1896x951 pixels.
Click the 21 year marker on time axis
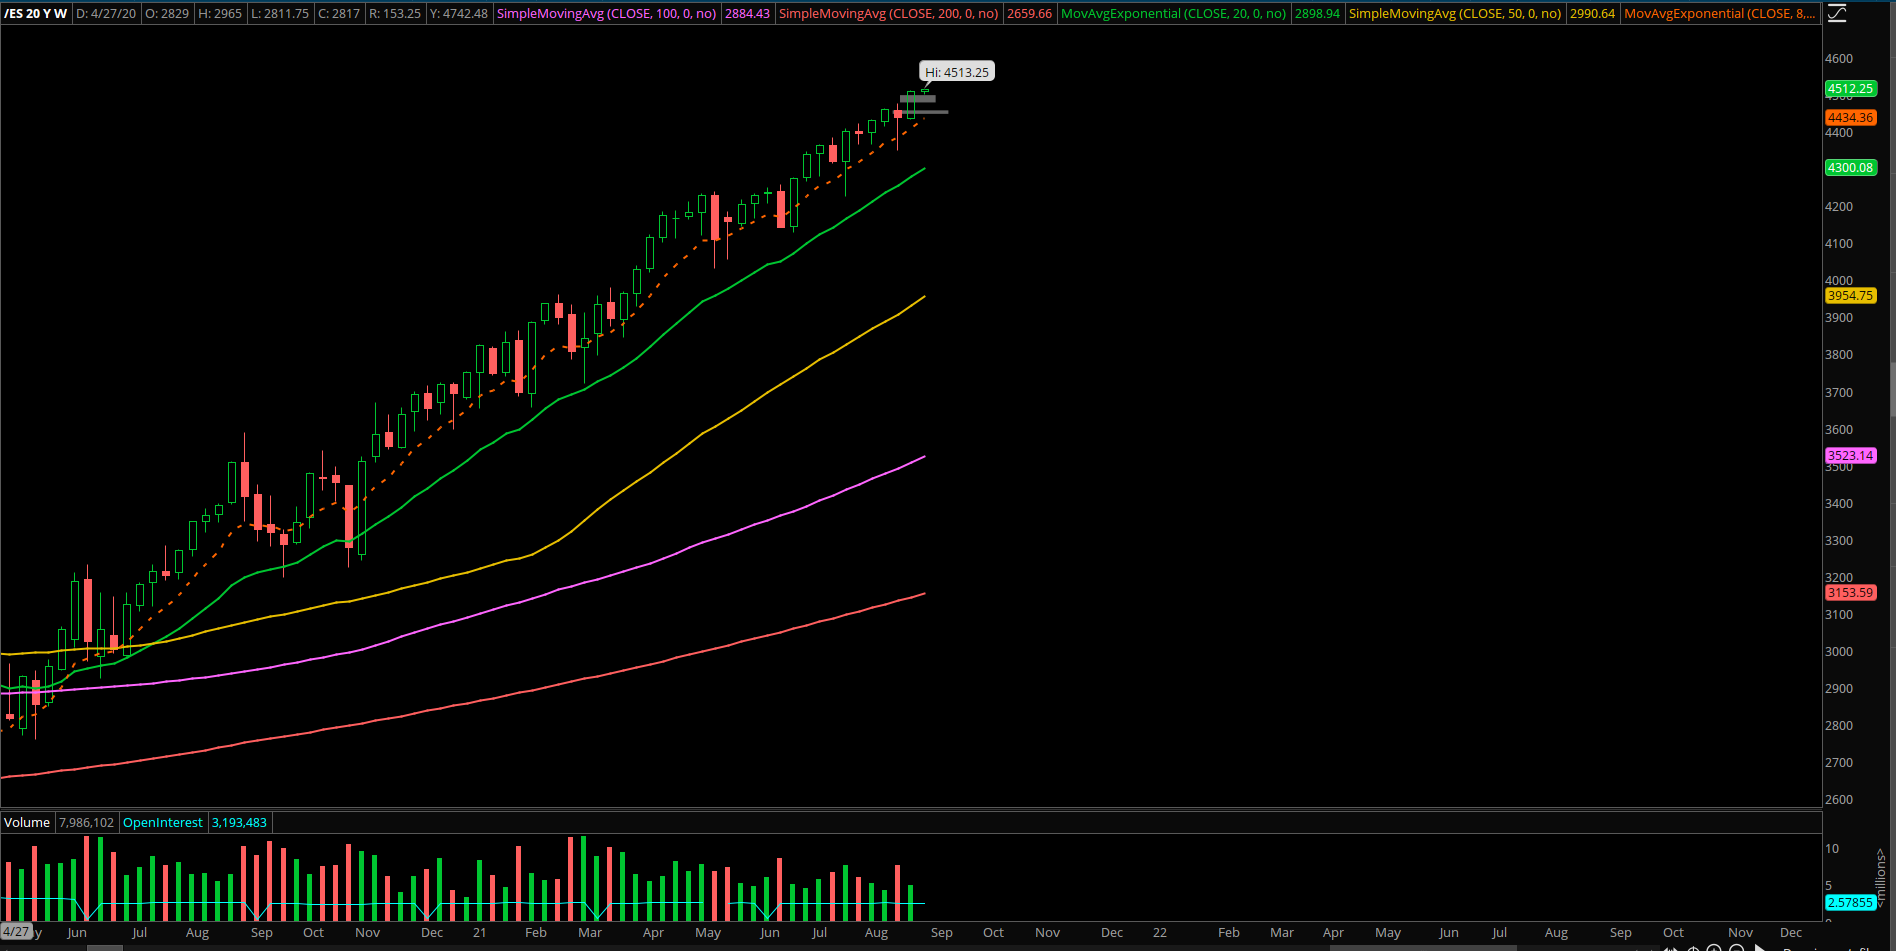point(479,932)
